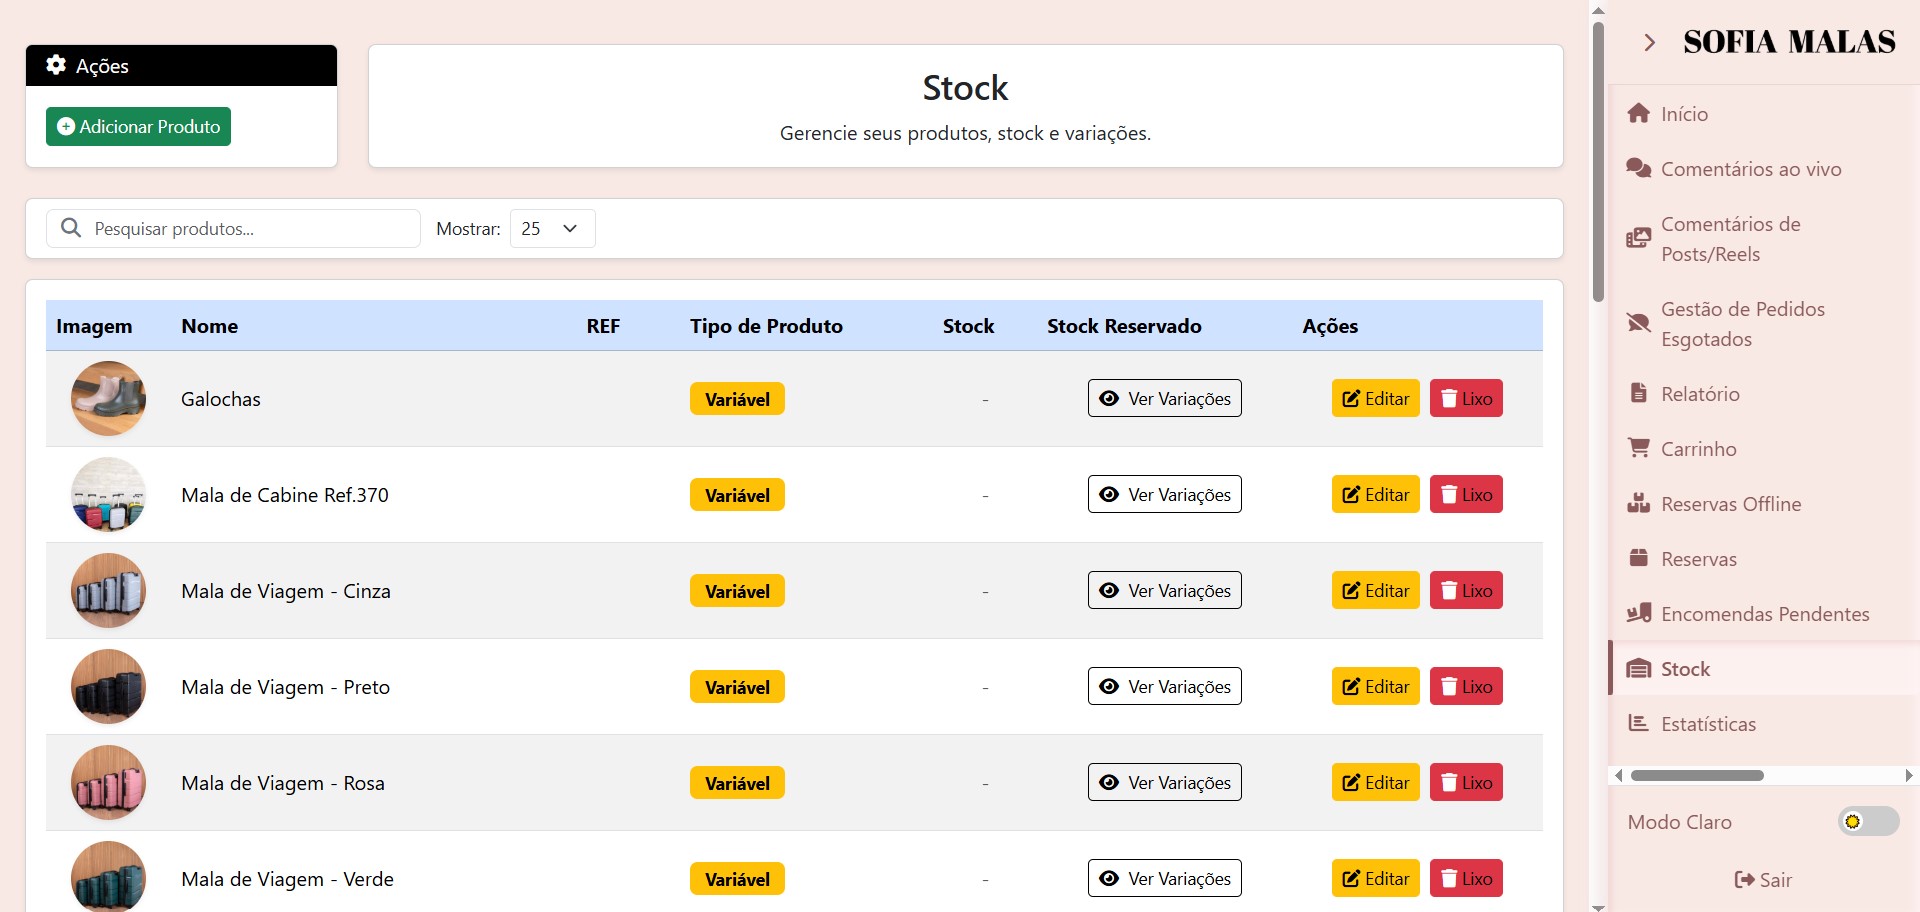
Task: Click the Gestão de Pedidos Esgotados icon
Action: 1638,323
